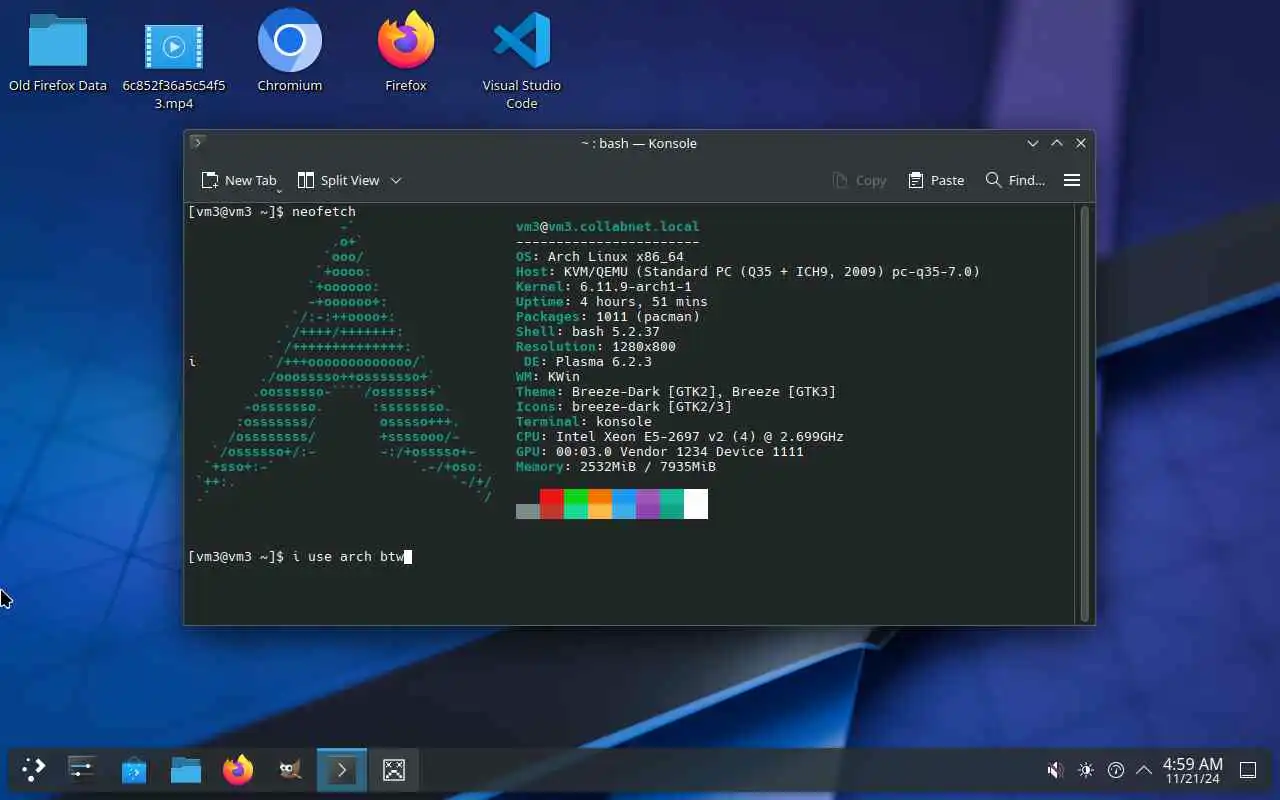Click the 'DE: Plasma 6.2.3' line
Image resolution: width=1280 pixels, height=800 pixels.
[588, 362]
